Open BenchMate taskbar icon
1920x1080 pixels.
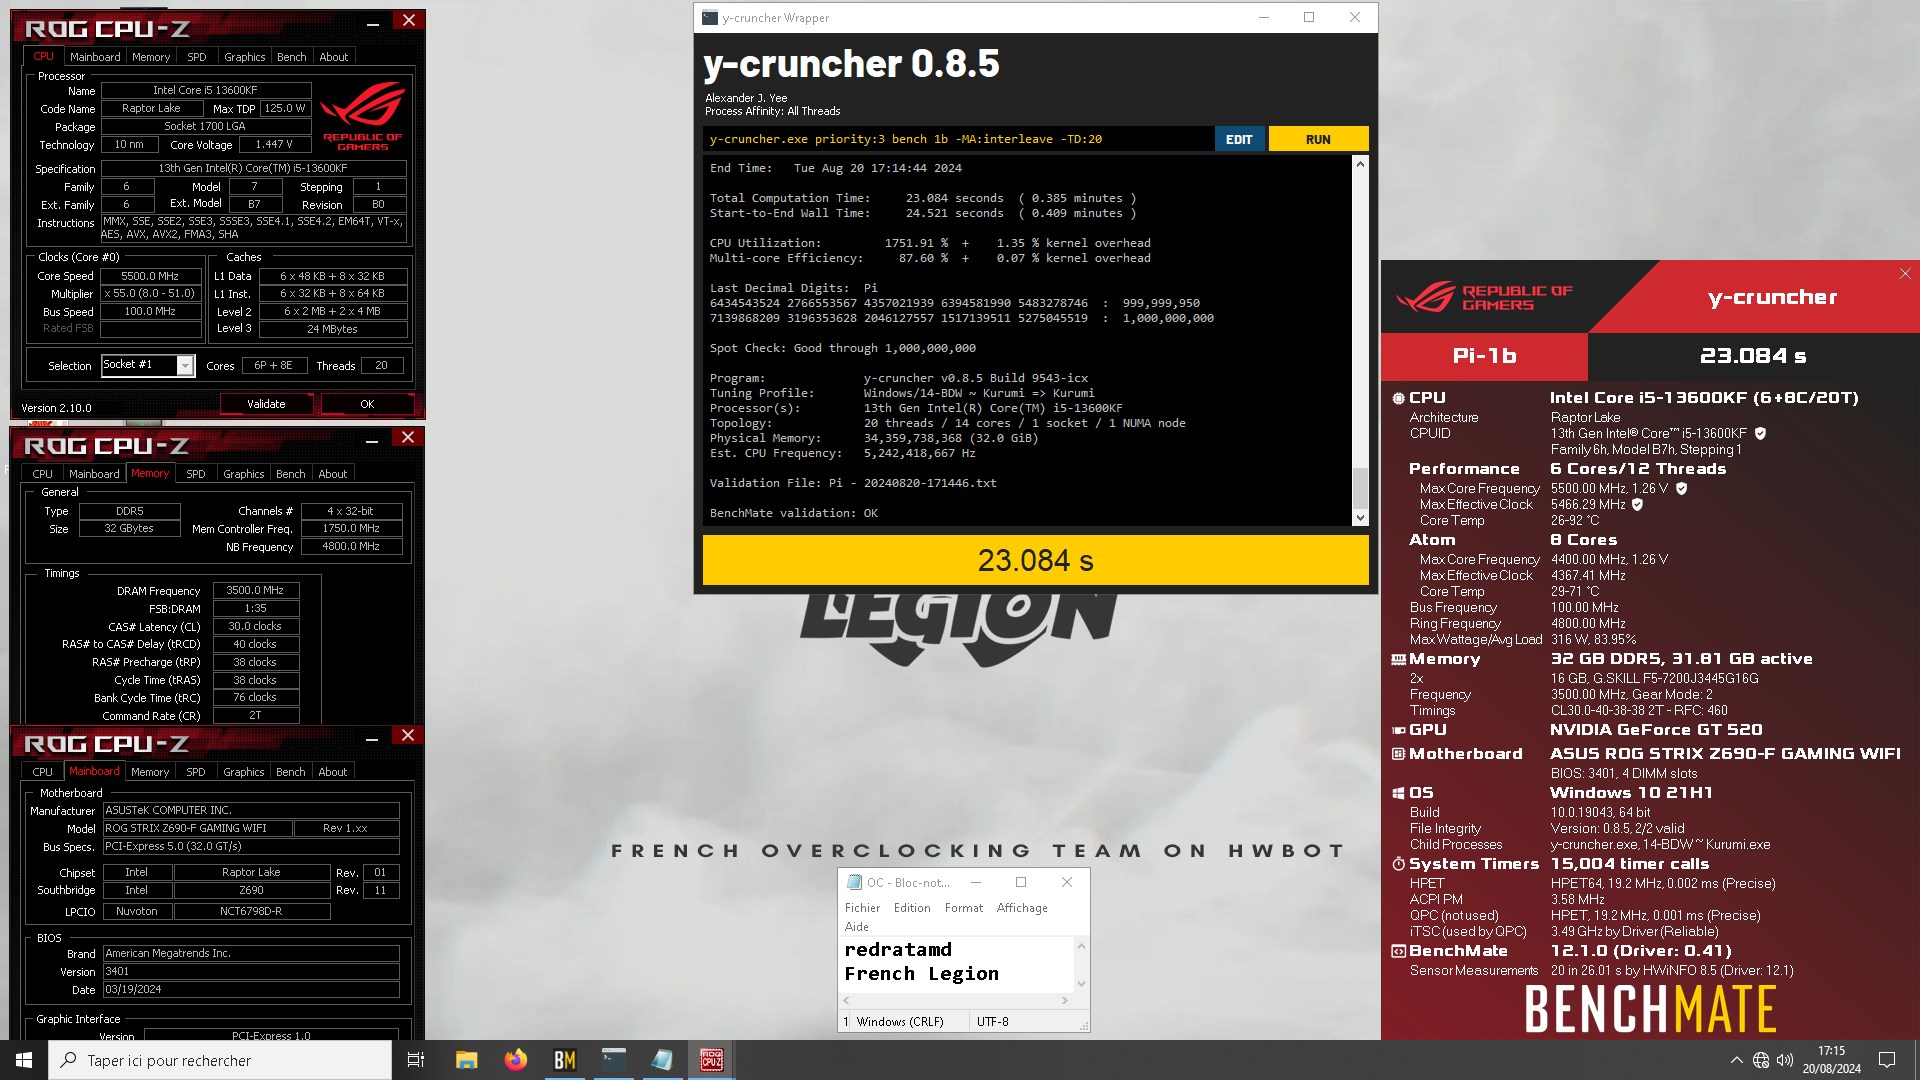[564, 1060]
